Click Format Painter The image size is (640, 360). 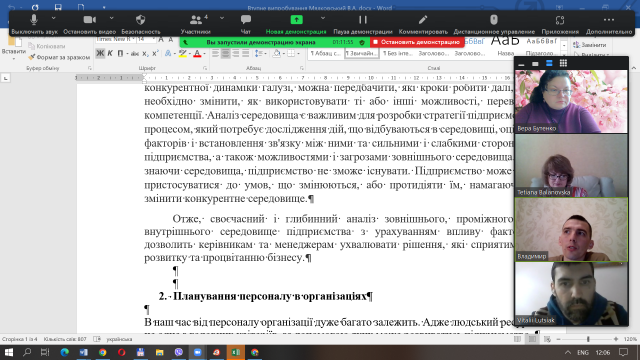[59, 57]
